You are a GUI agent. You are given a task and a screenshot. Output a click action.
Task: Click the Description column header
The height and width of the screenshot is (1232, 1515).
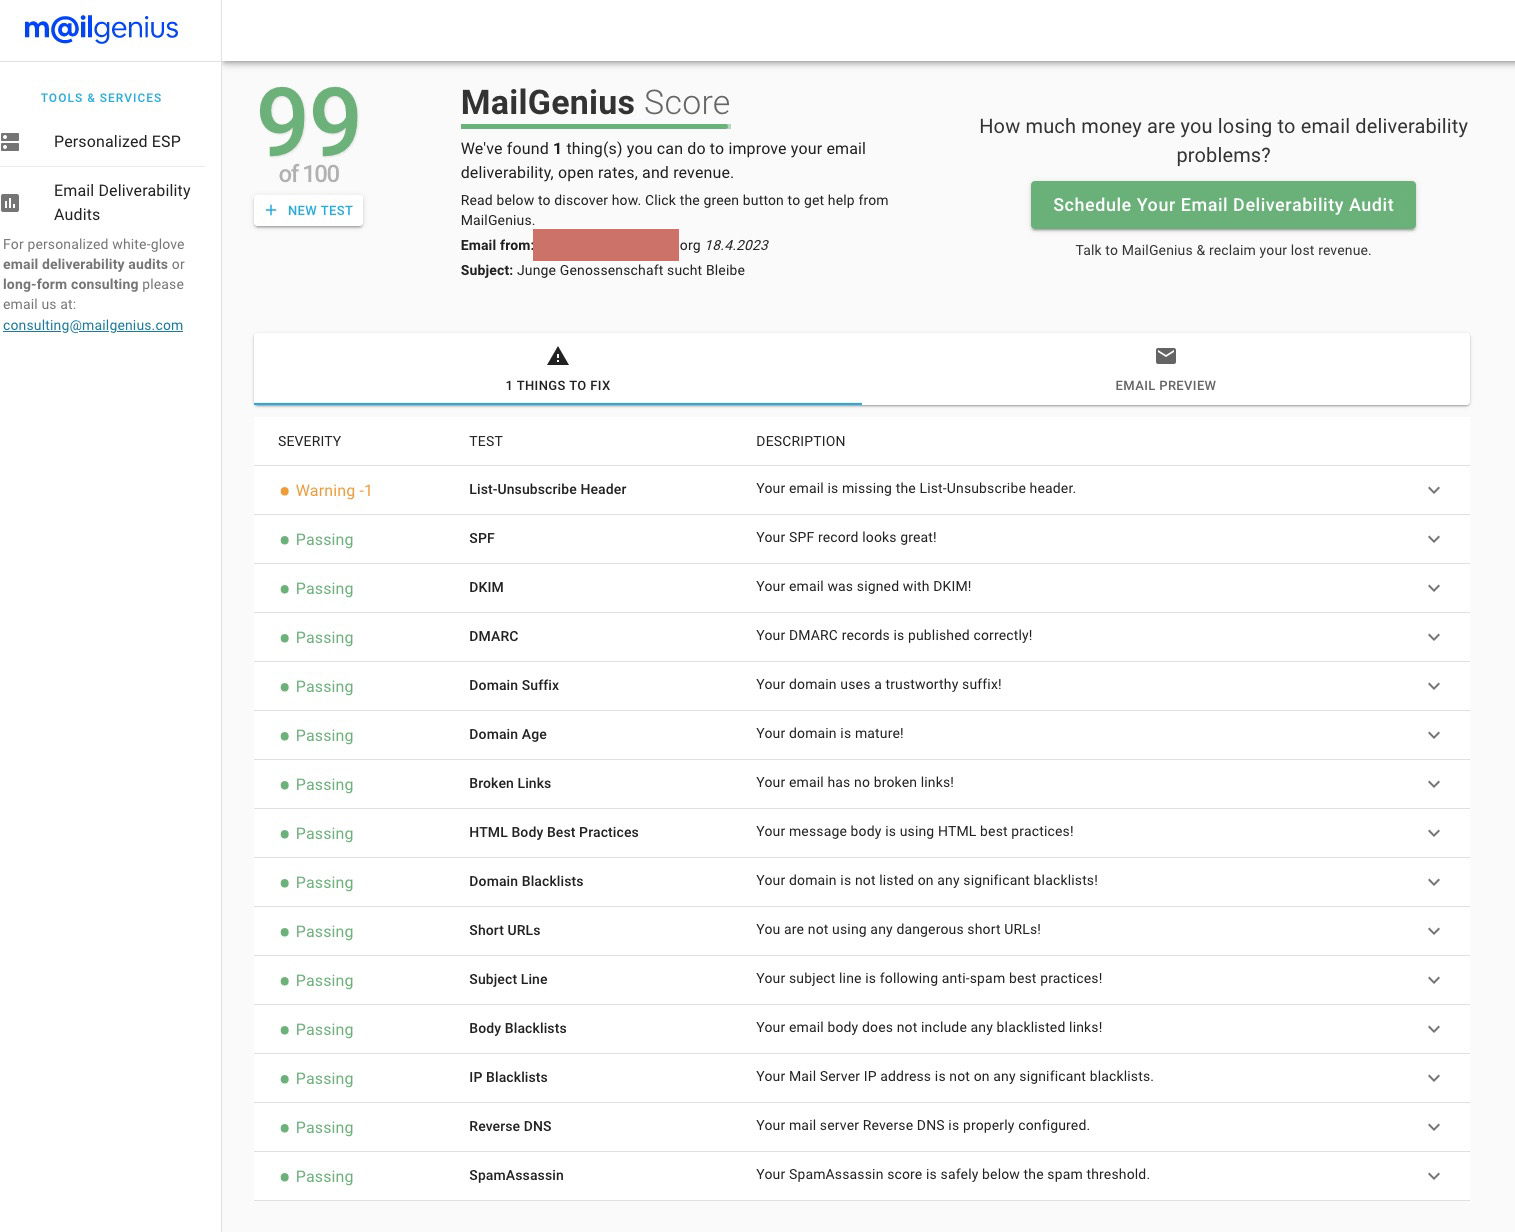point(801,441)
